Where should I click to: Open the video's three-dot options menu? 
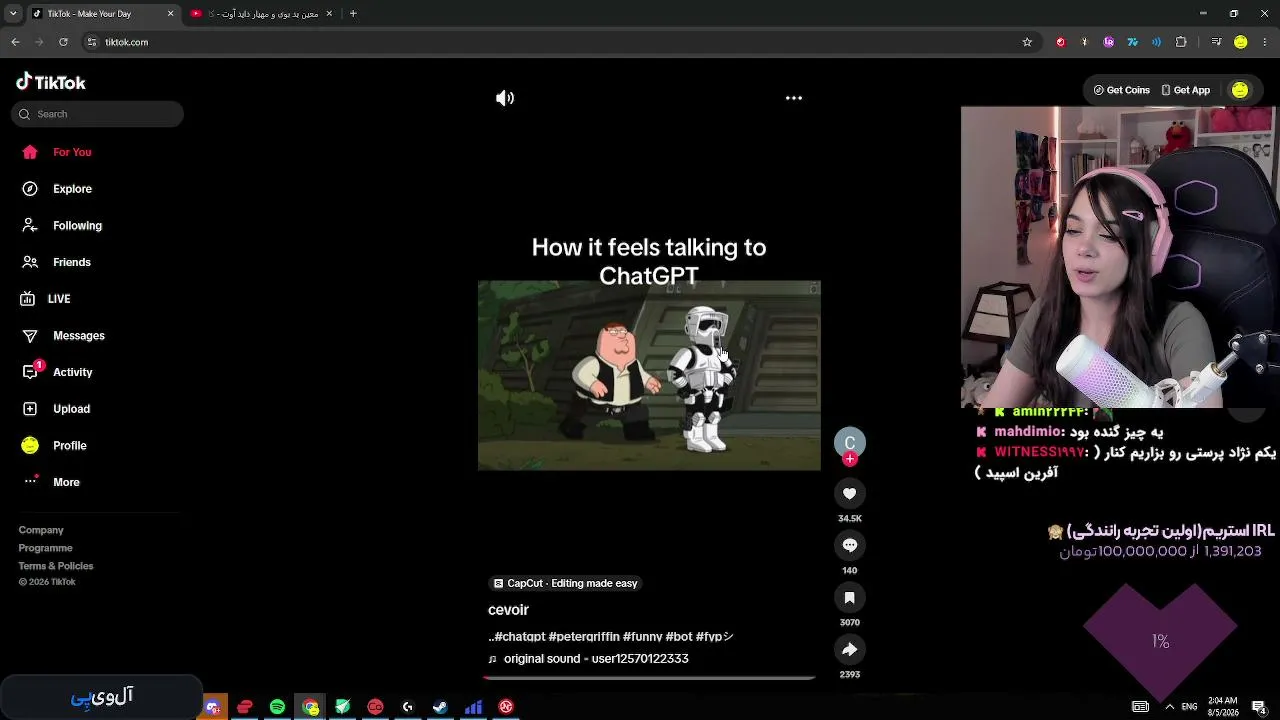pos(794,98)
